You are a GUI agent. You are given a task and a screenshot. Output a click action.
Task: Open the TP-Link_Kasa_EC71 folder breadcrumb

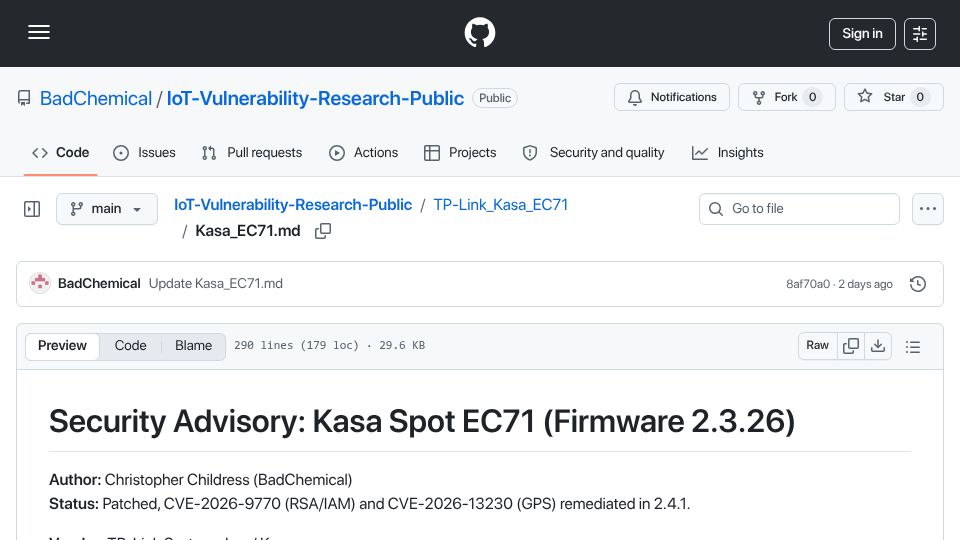(x=501, y=204)
